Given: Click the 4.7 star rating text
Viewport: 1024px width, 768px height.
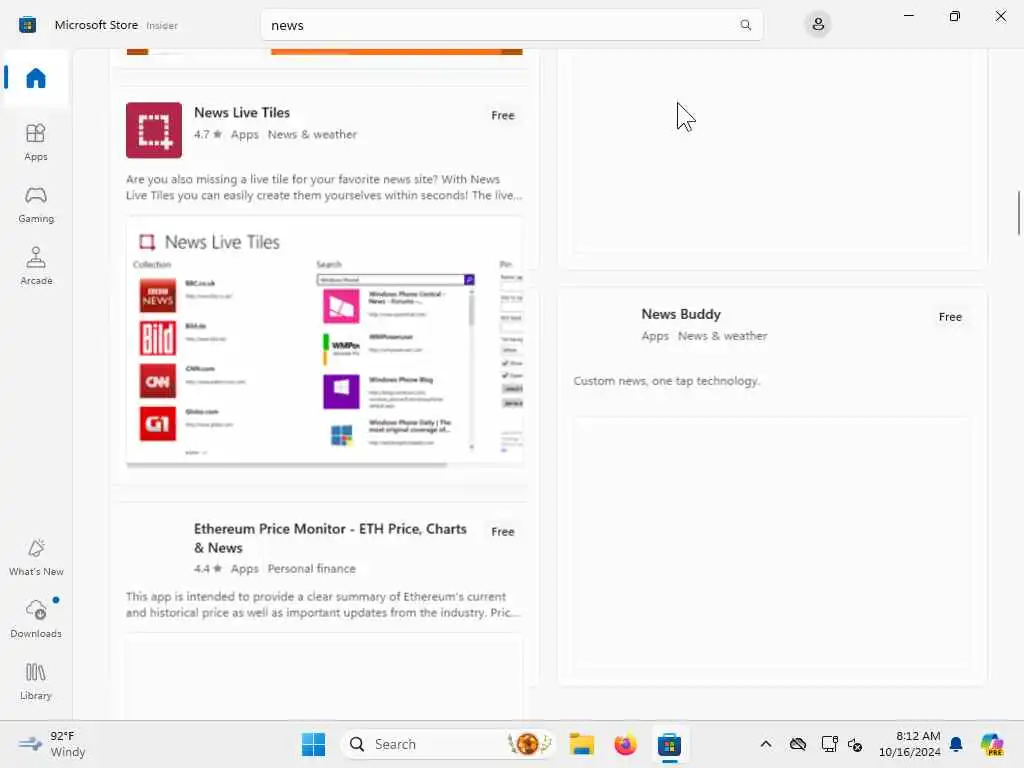Looking at the screenshot, I should pos(208,135).
